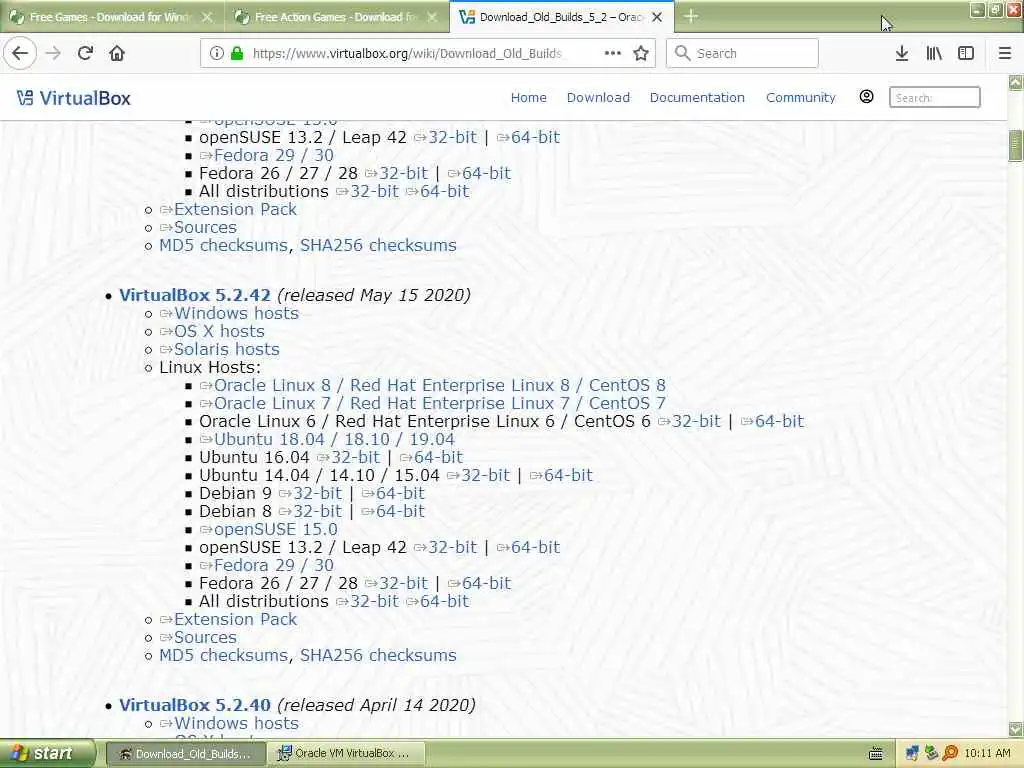Open the Documentation navigation item
Image resolution: width=1024 pixels, height=768 pixels.
[697, 97]
